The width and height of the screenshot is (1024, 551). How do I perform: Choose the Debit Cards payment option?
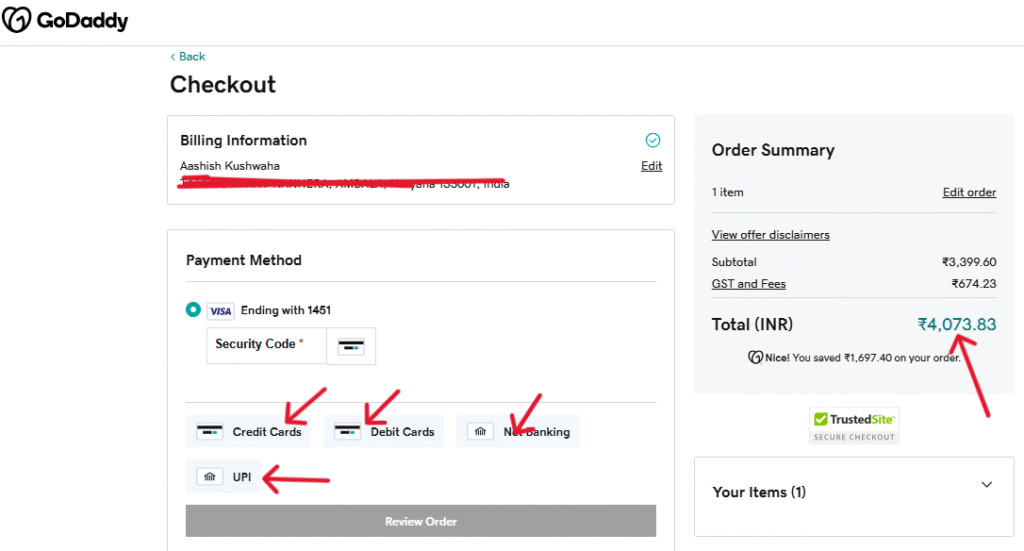pyautogui.click(x=384, y=432)
